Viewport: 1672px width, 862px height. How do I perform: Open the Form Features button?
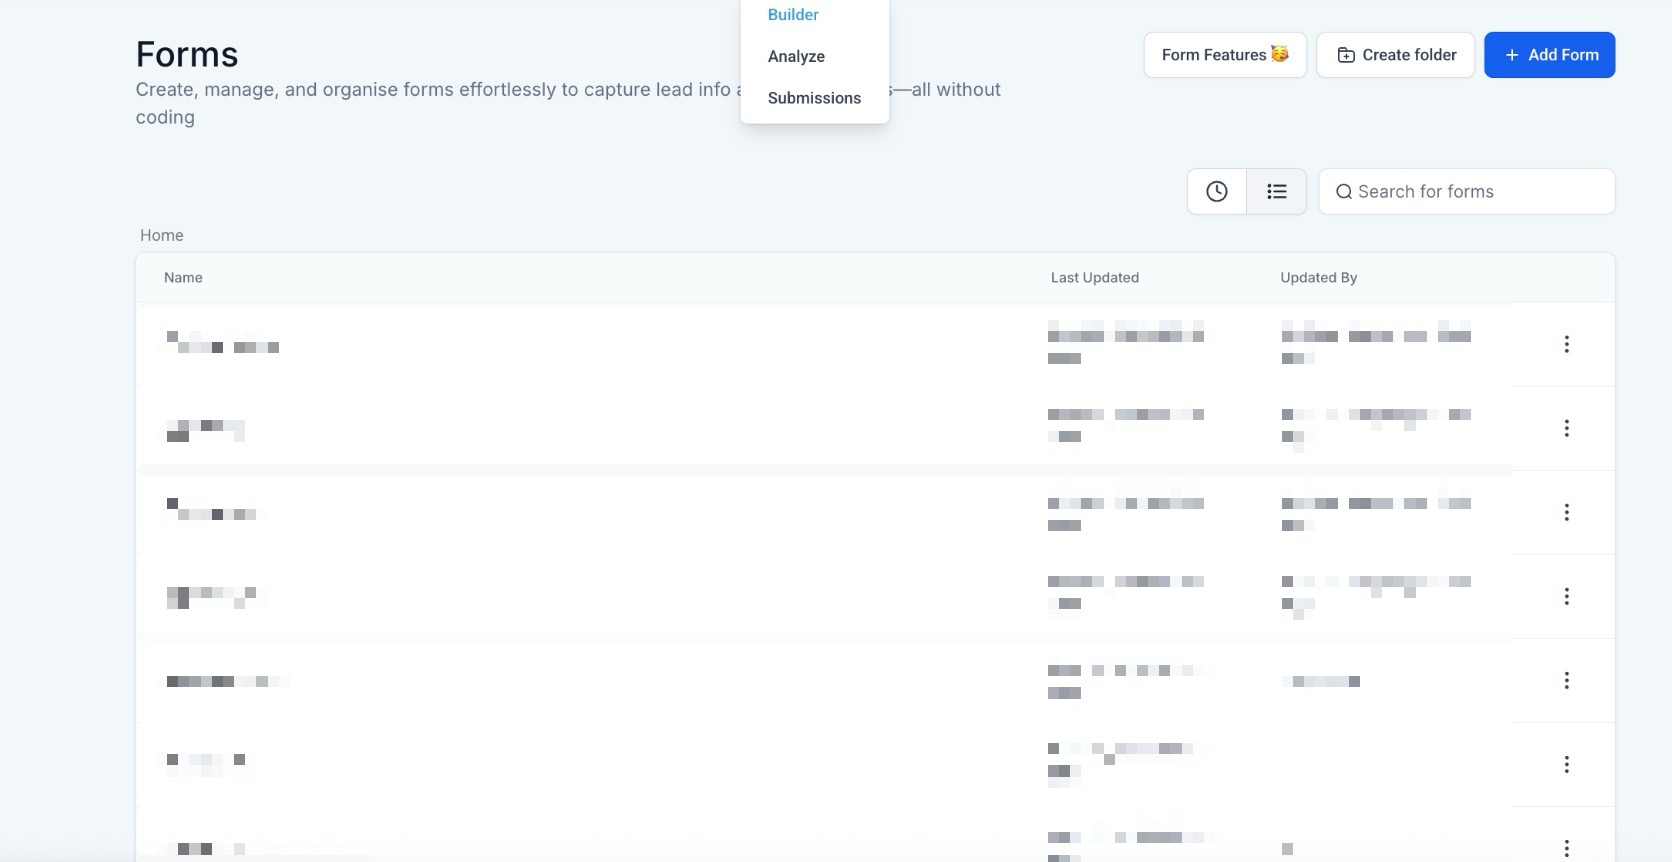(x=1225, y=55)
